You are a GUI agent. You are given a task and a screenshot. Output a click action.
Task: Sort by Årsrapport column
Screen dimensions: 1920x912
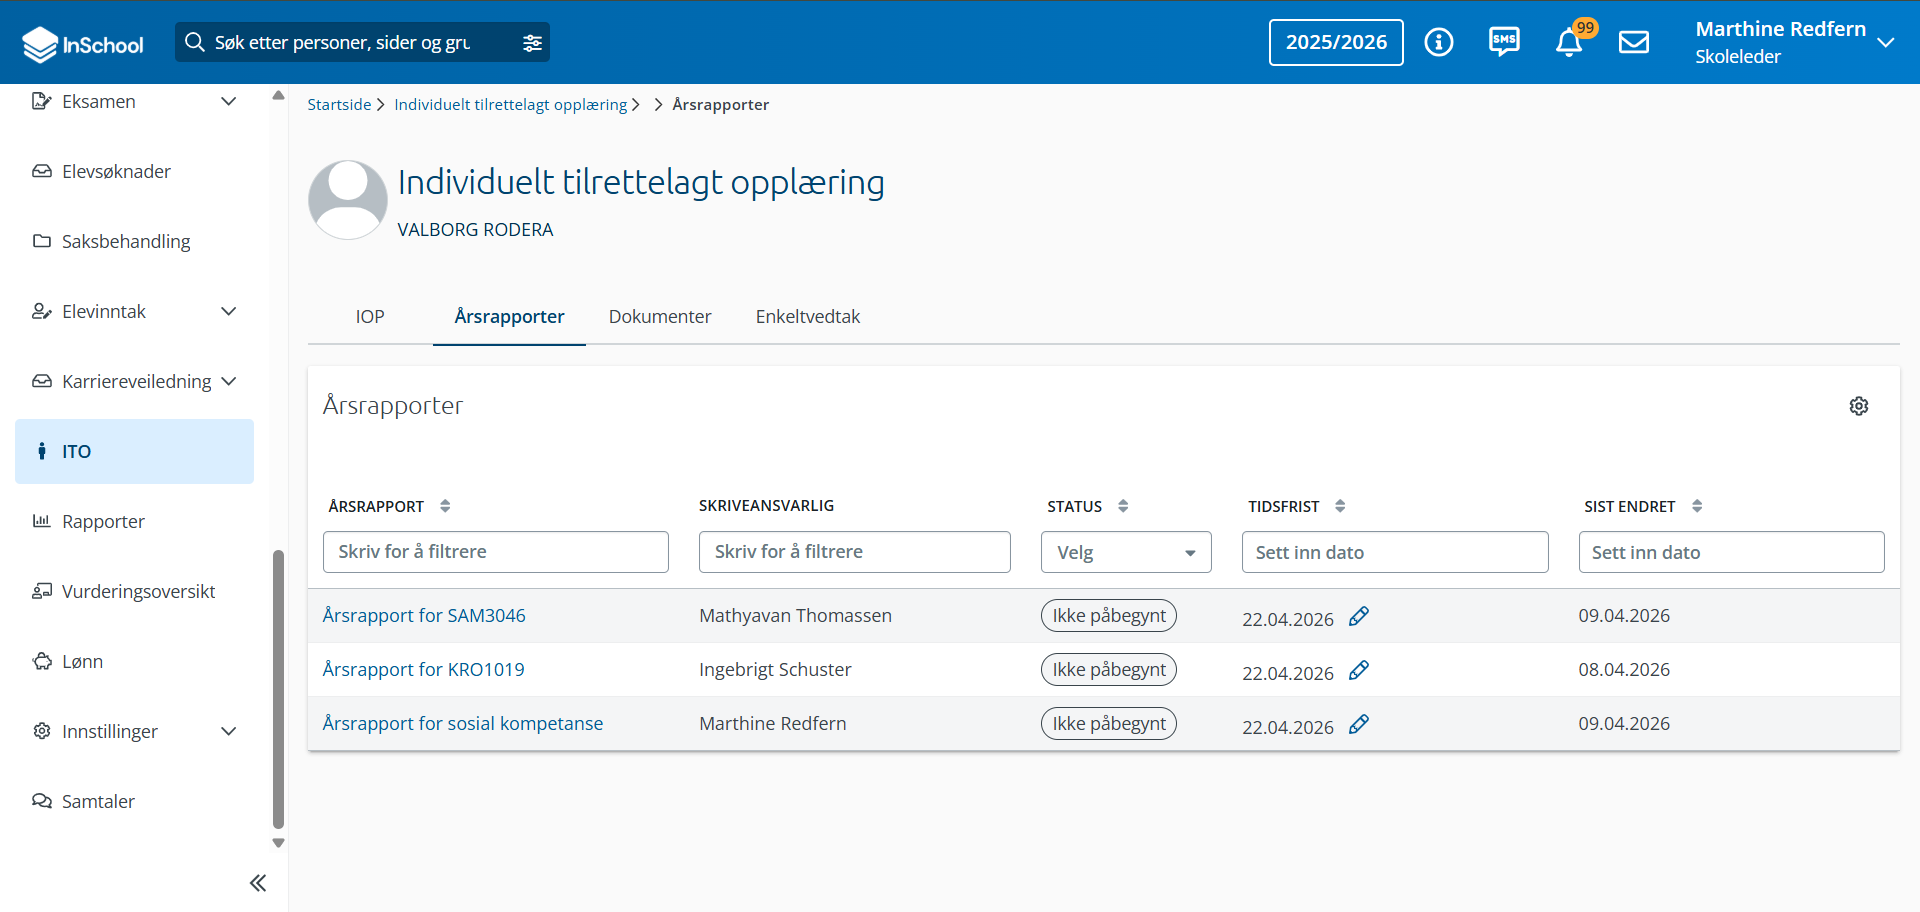(445, 506)
